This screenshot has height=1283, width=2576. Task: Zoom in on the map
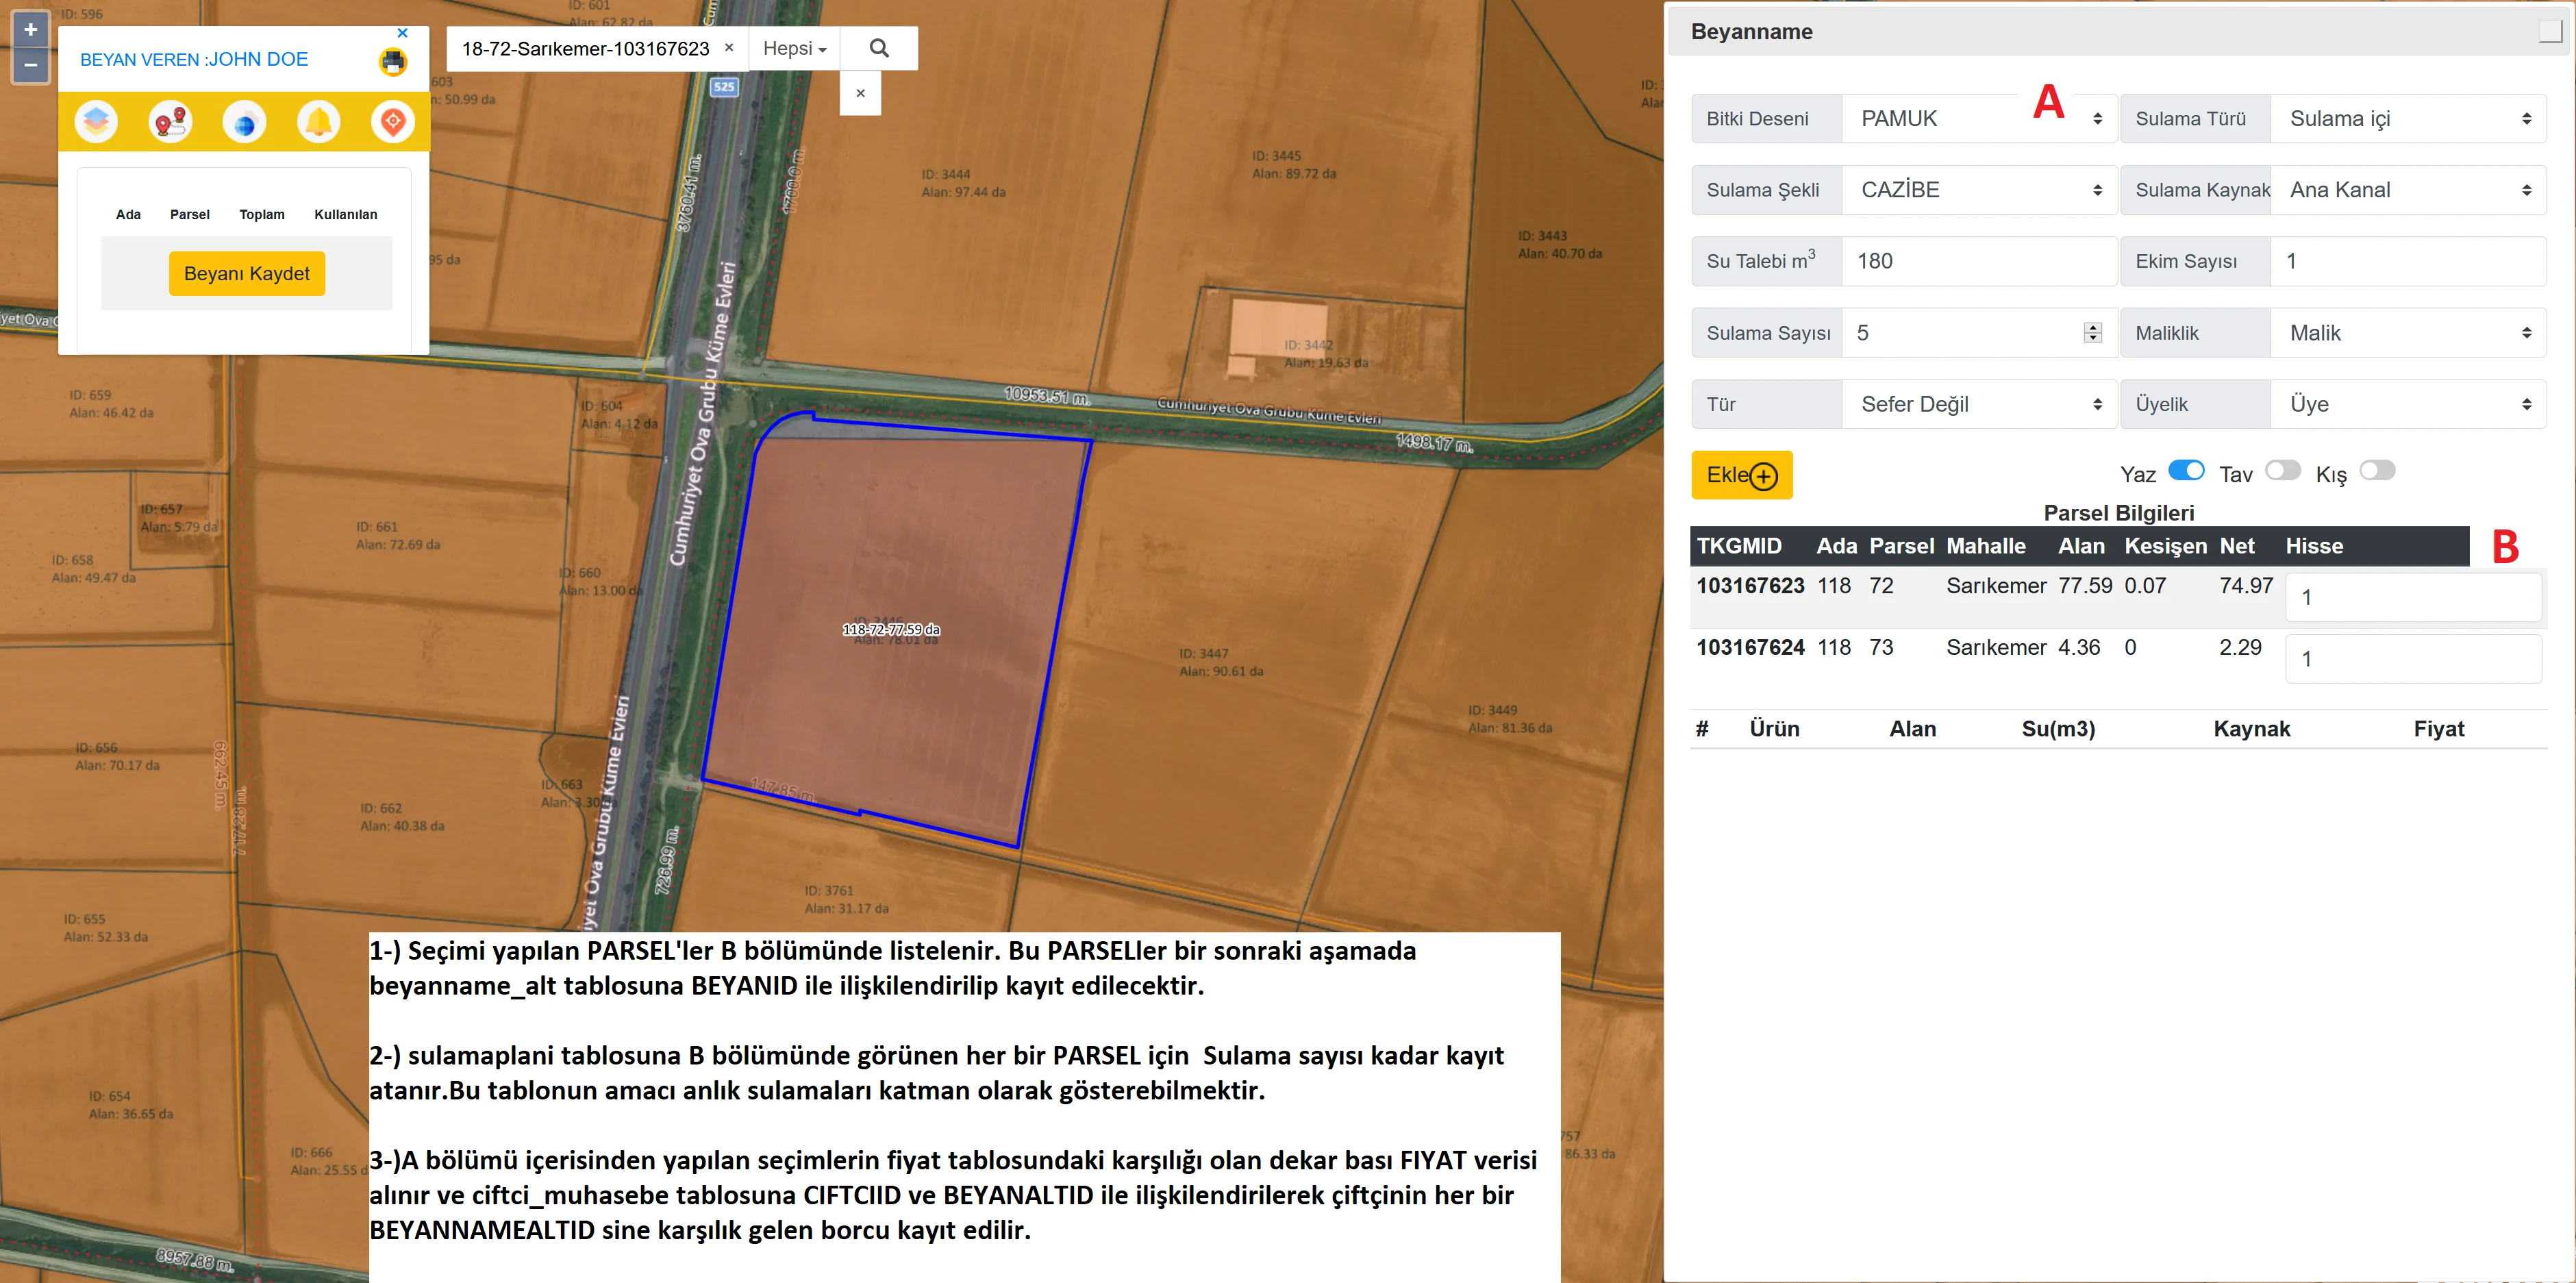click(x=30, y=30)
